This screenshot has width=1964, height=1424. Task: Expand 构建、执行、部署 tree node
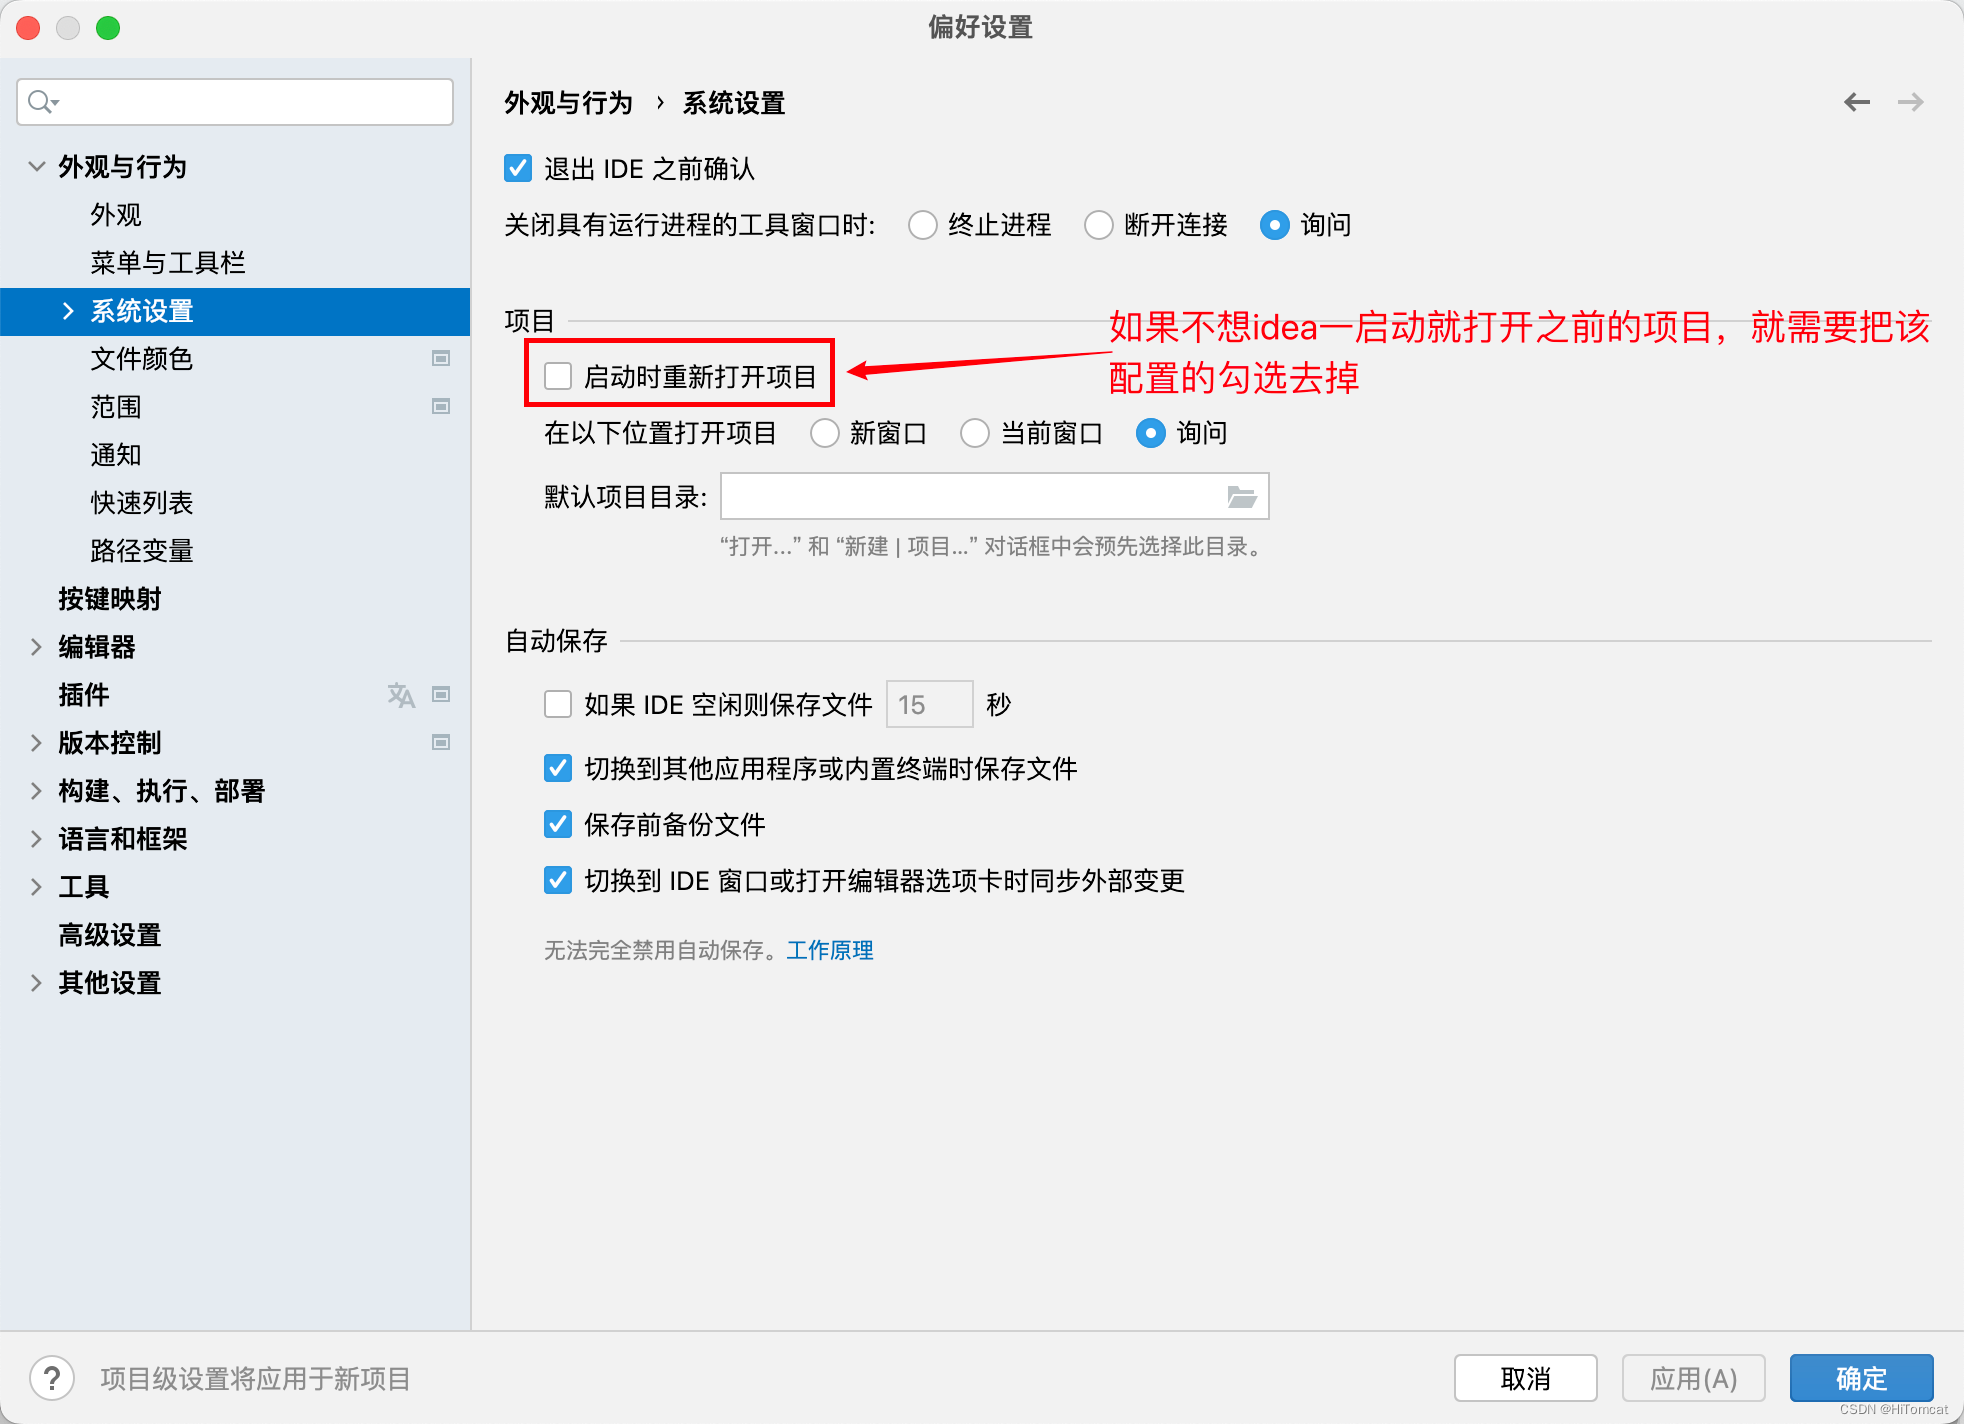pyautogui.click(x=37, y=791)
